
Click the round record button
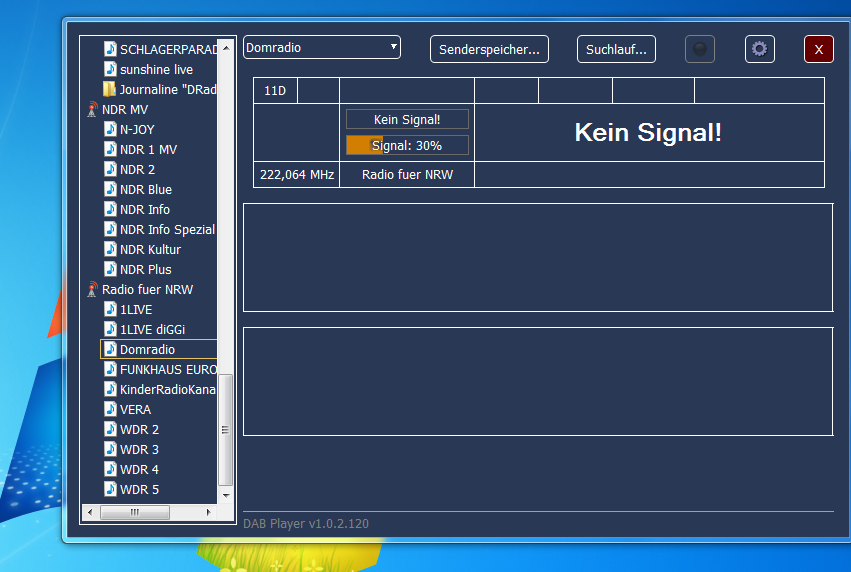[x=700, y=49]
